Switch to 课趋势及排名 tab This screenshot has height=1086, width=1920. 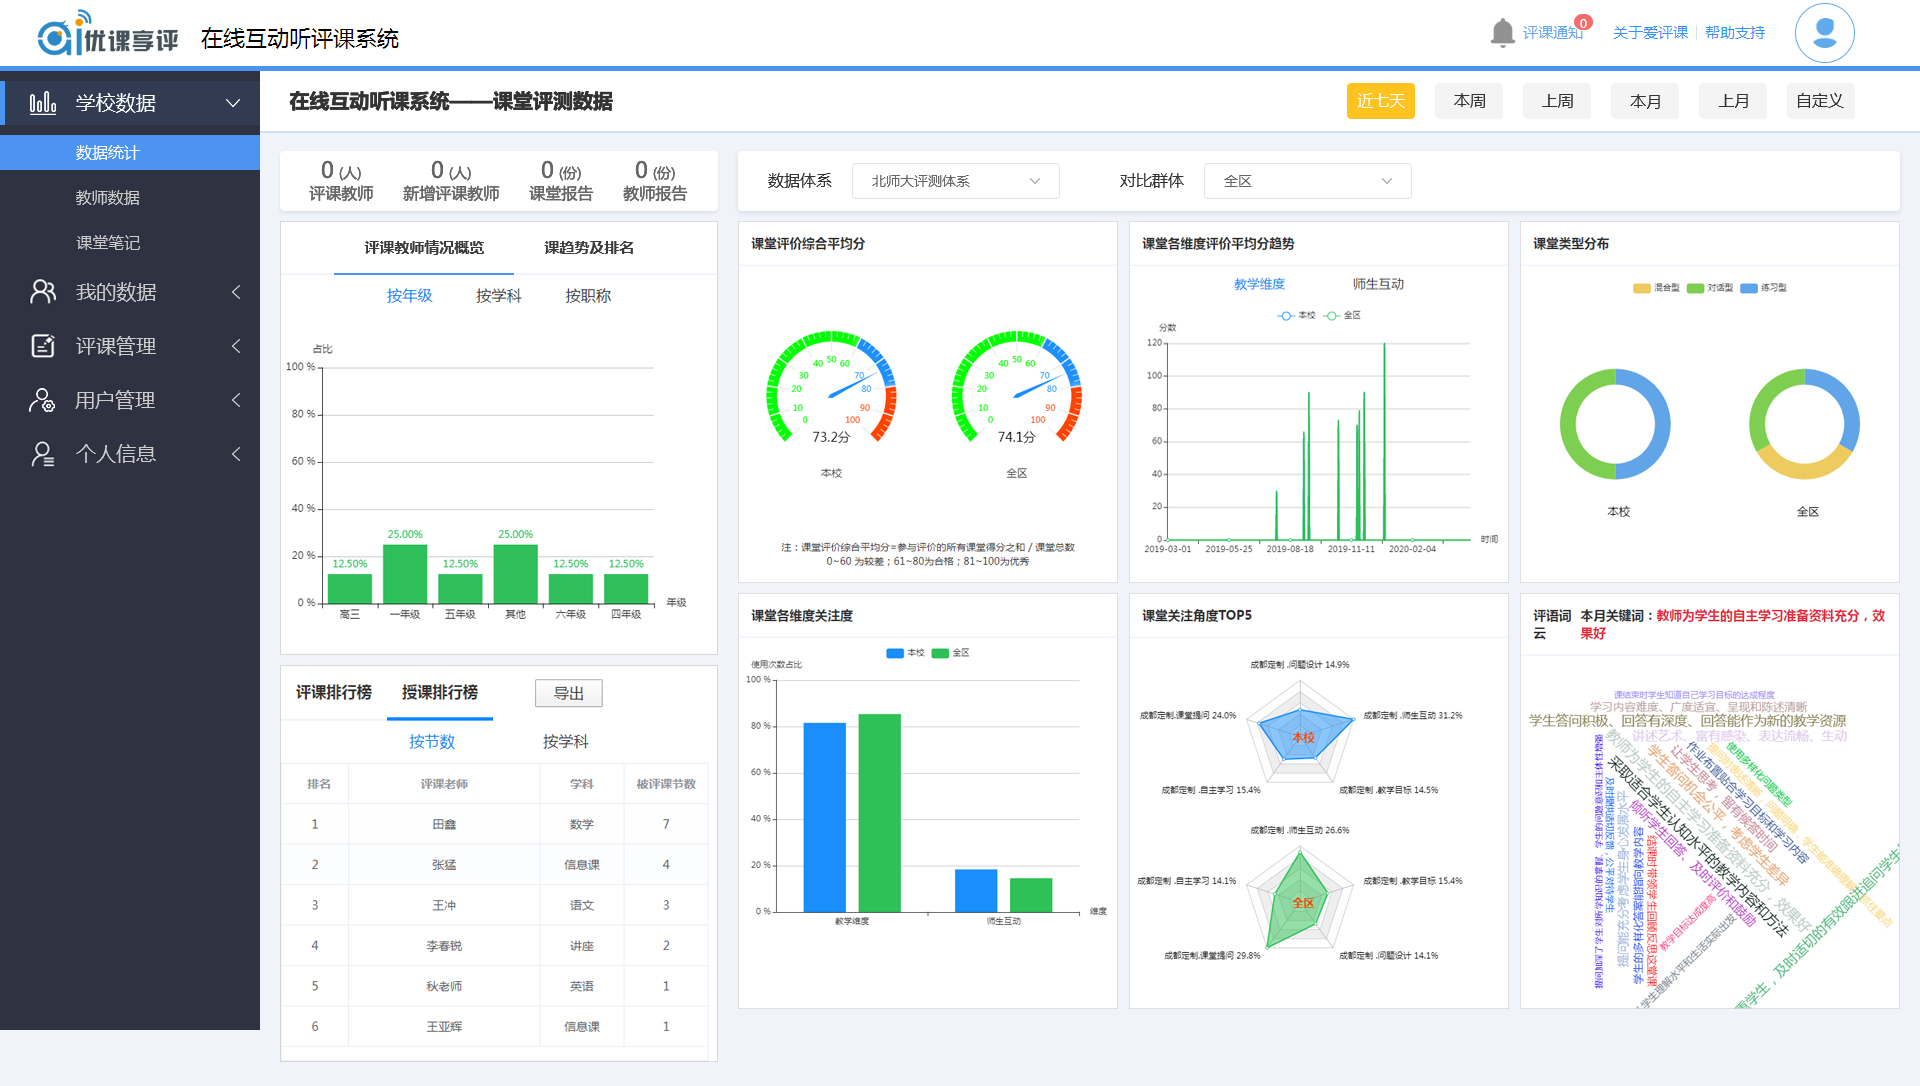click(589, 248)
